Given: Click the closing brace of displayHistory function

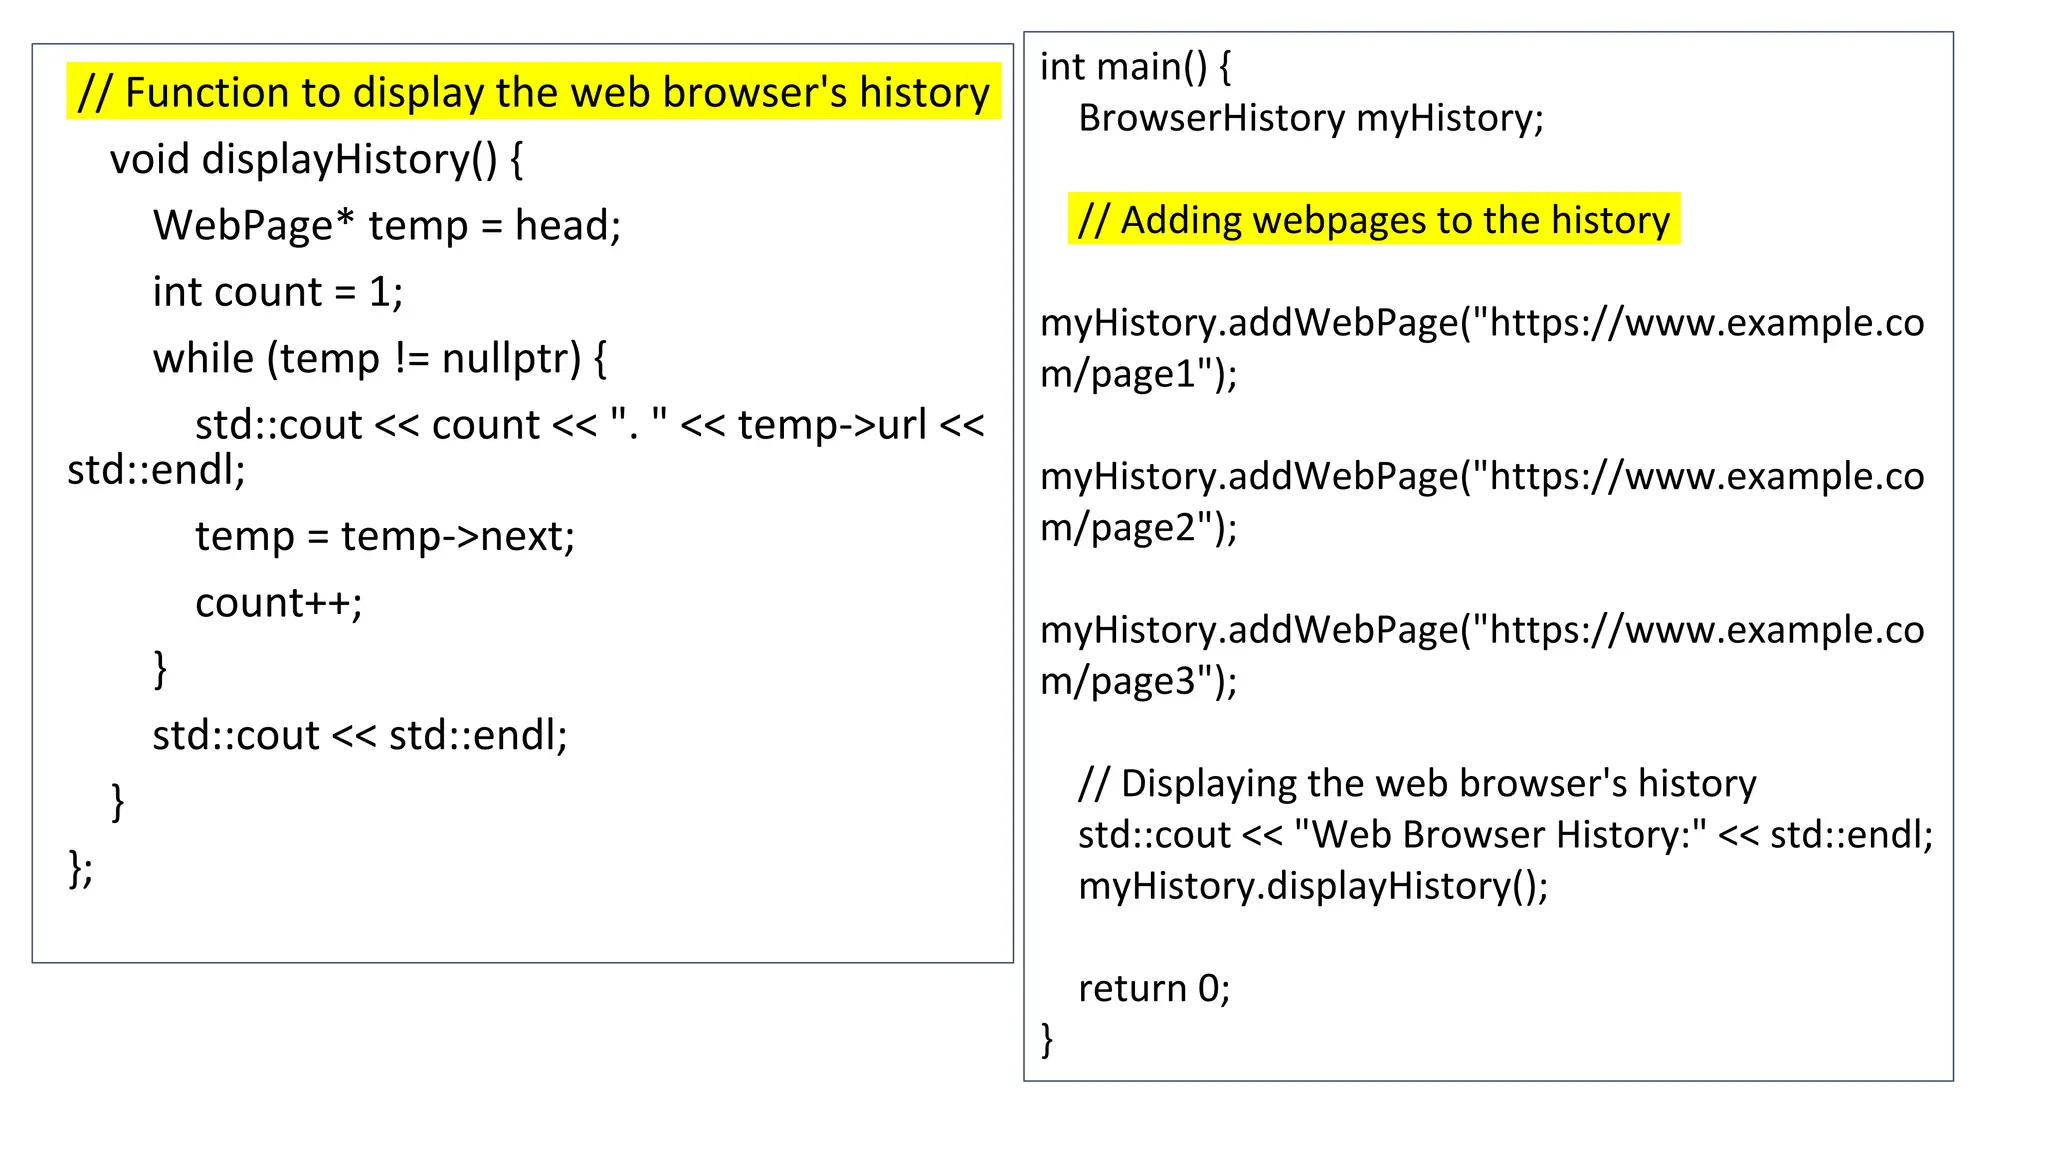Looking at the screenshot, I should point(118,802).
